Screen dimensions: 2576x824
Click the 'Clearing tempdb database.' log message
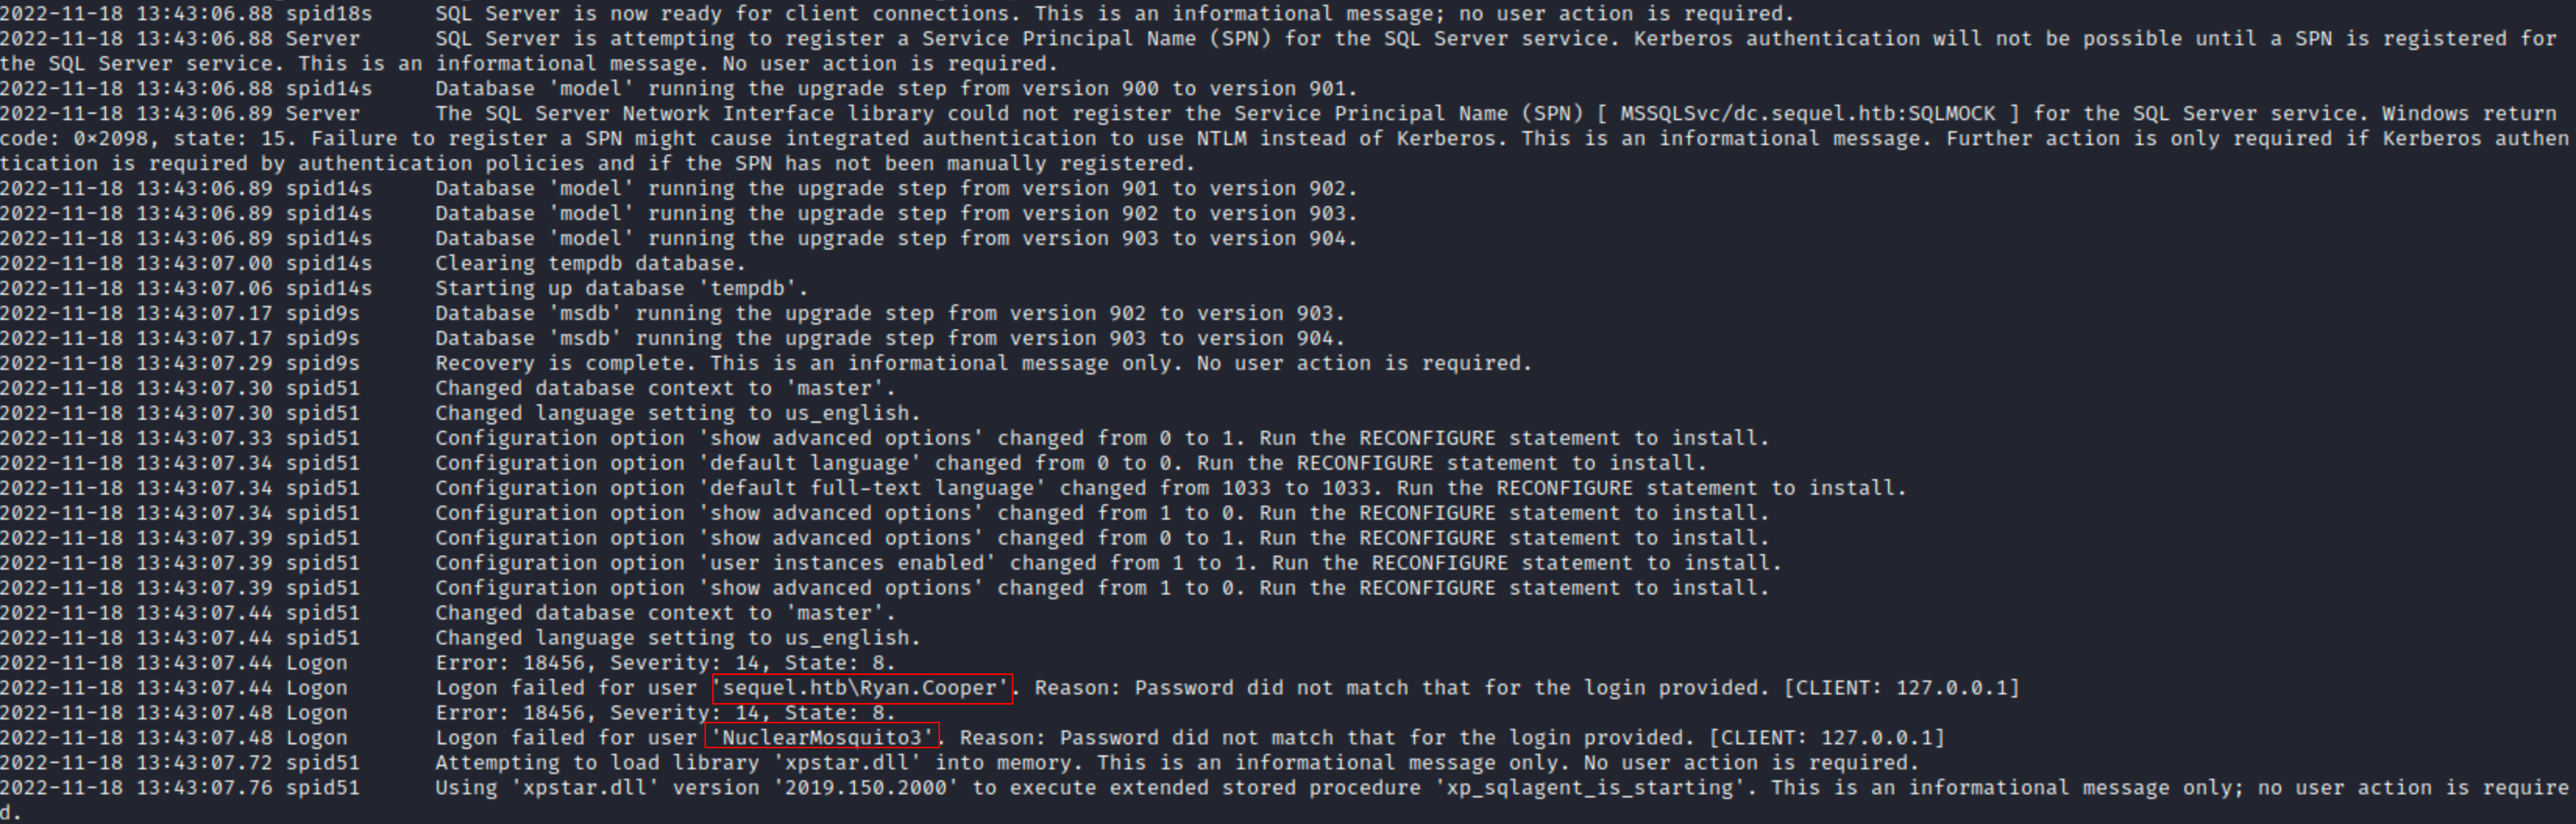coord(590,263)
